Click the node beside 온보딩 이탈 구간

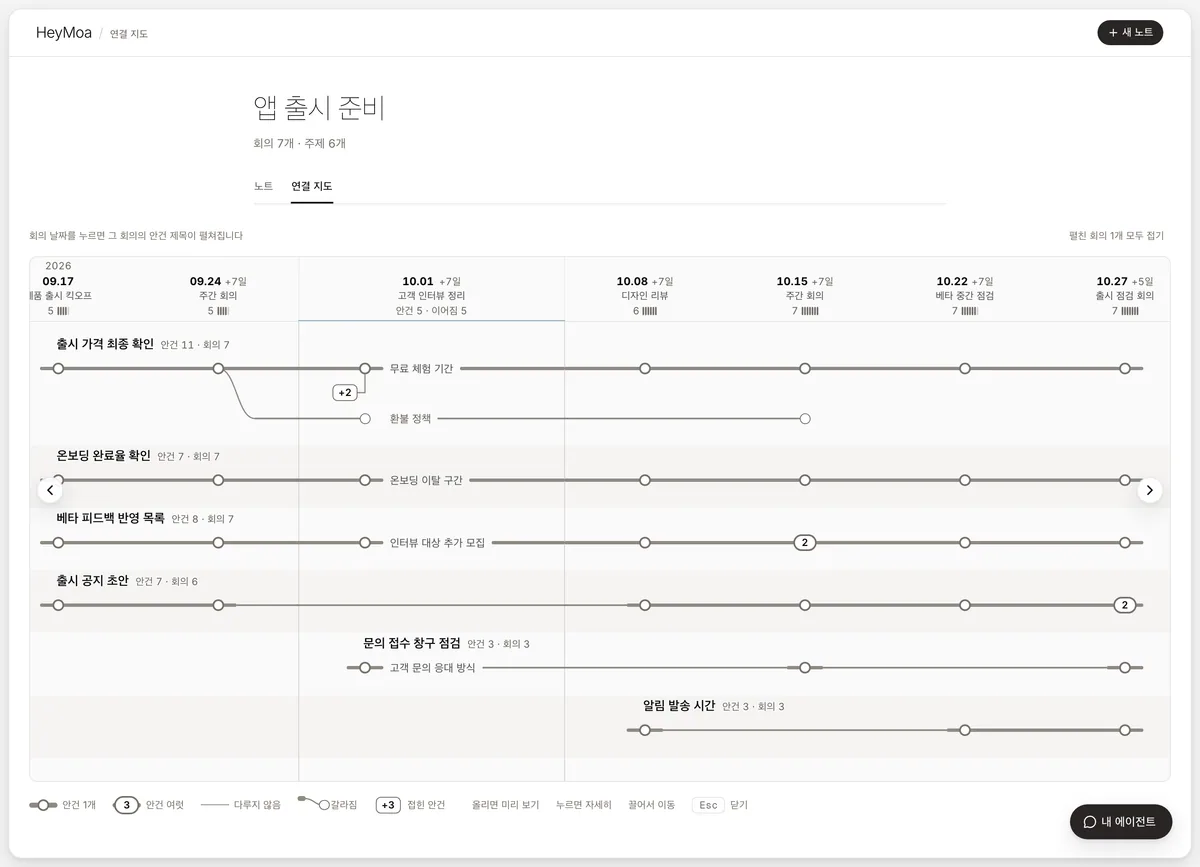pos(365,481)
